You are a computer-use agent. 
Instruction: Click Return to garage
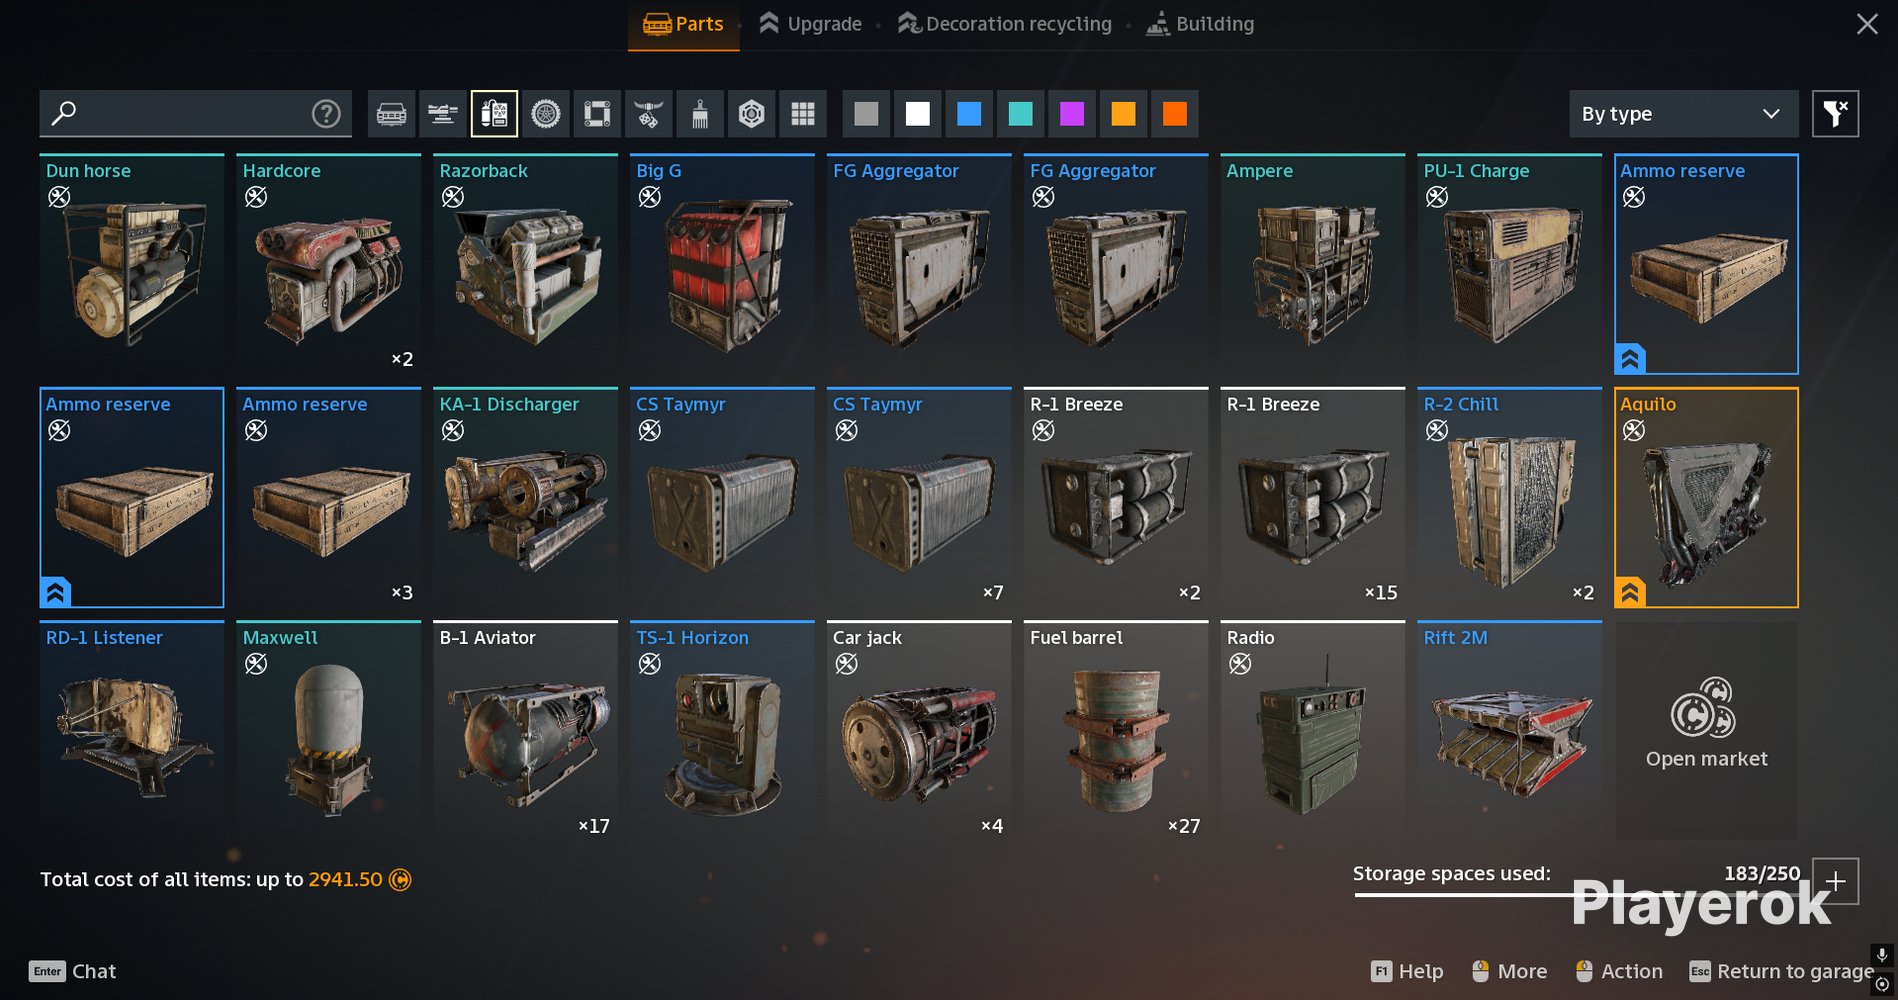coord(1782,971)
